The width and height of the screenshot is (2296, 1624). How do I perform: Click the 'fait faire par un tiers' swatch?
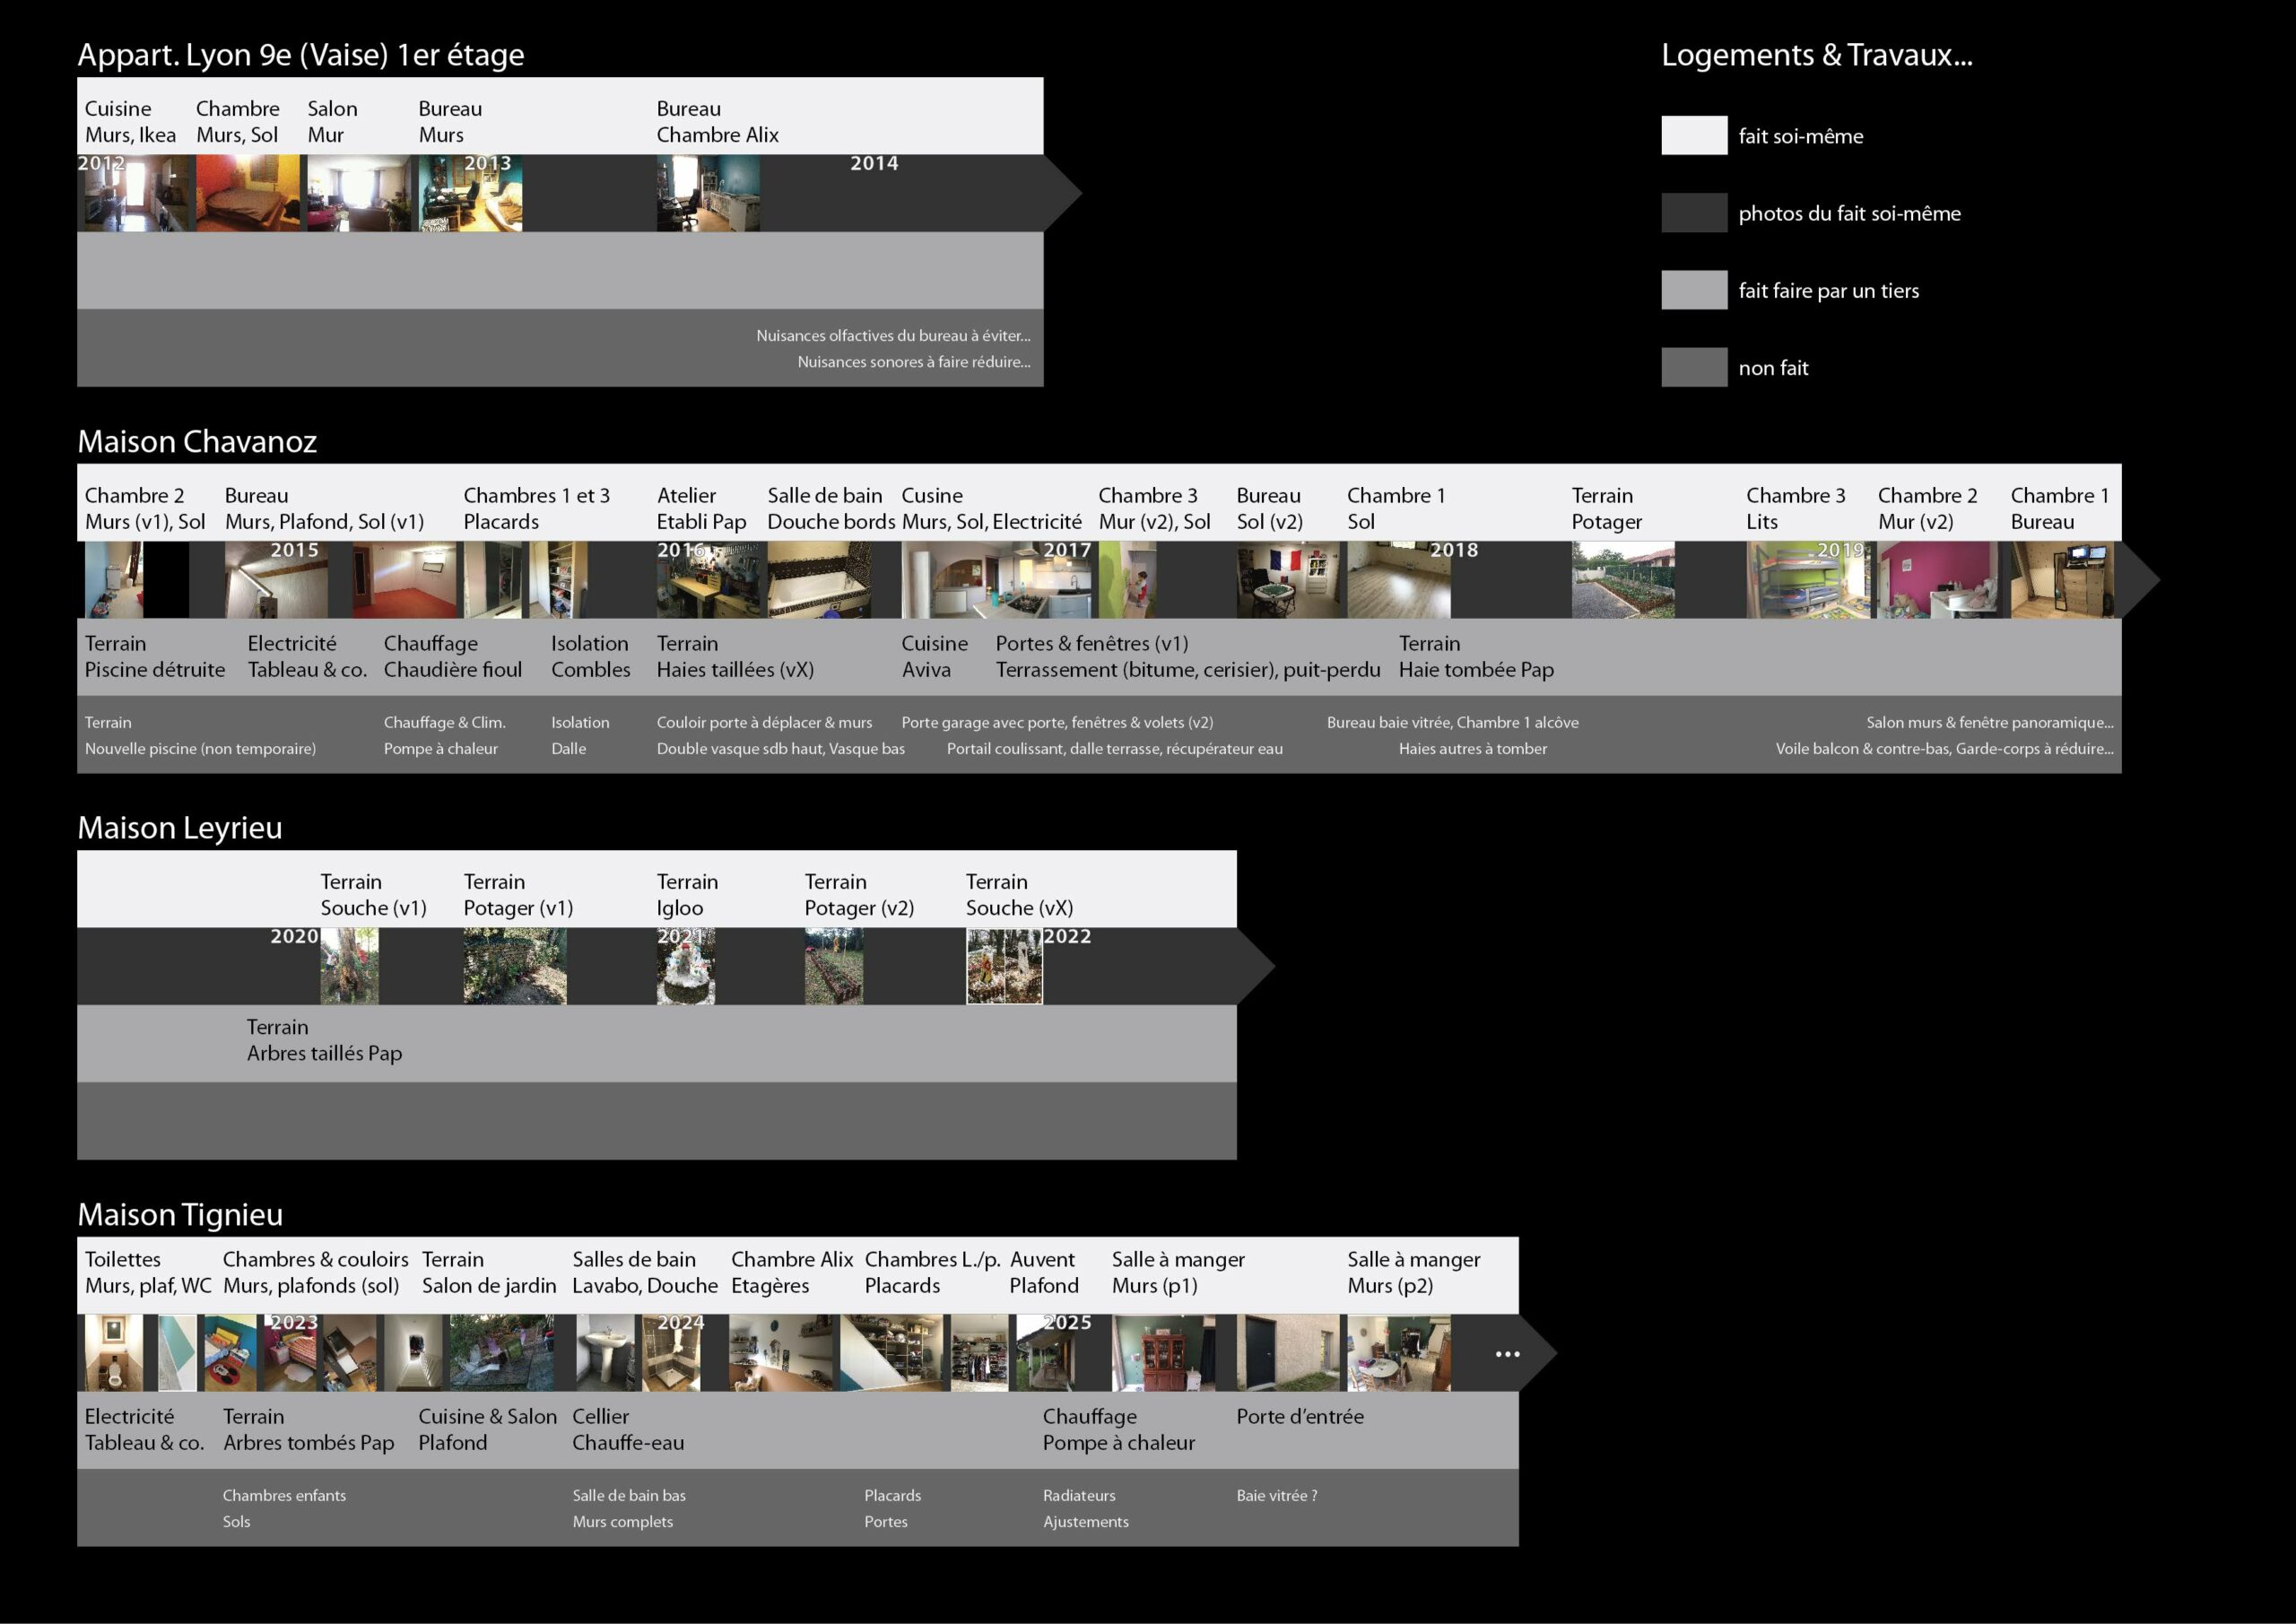(1694, 290)
